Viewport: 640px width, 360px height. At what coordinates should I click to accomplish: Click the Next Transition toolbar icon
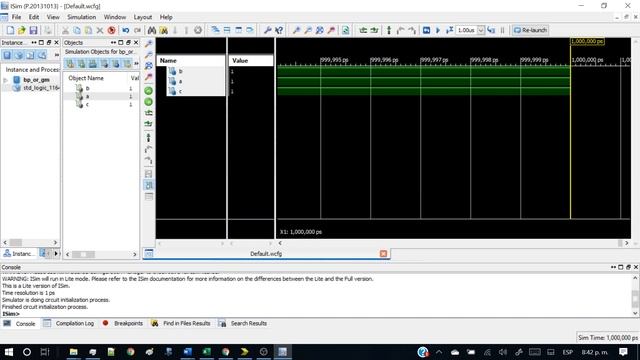[x=374, y=30]
